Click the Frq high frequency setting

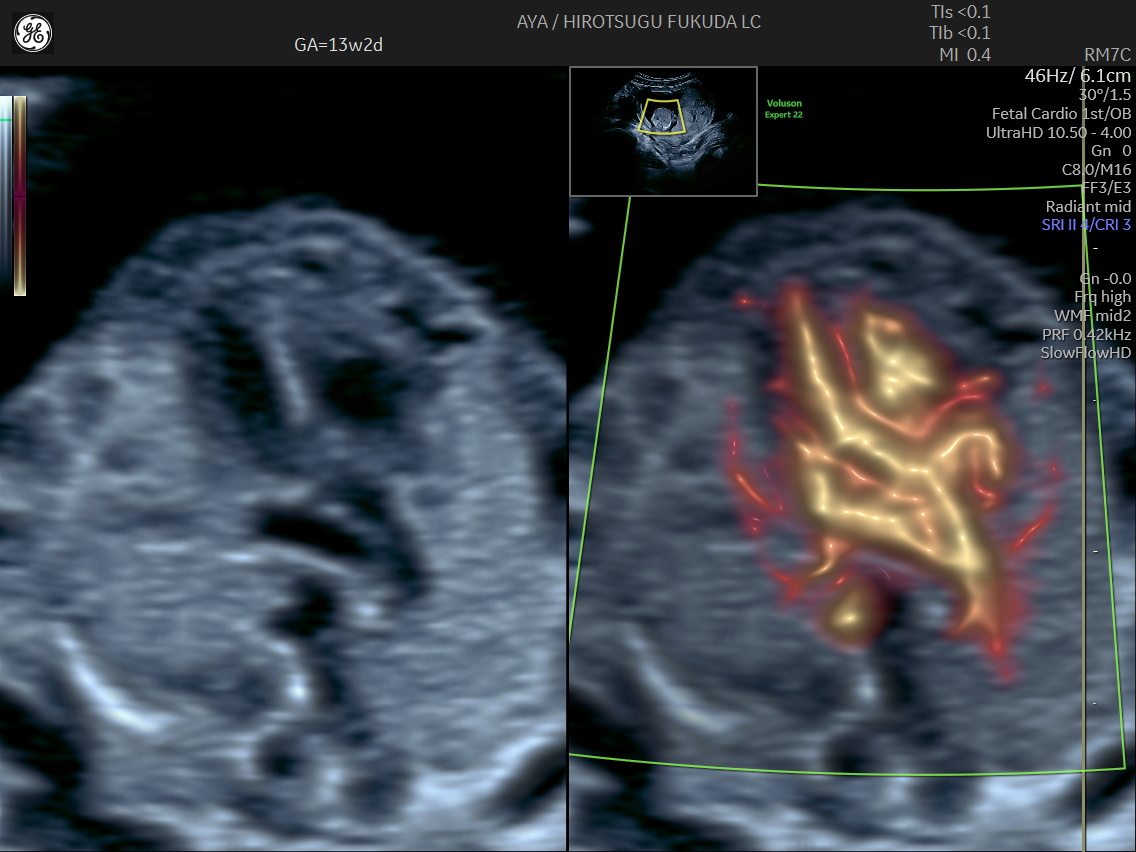(x=1102, y=297)
